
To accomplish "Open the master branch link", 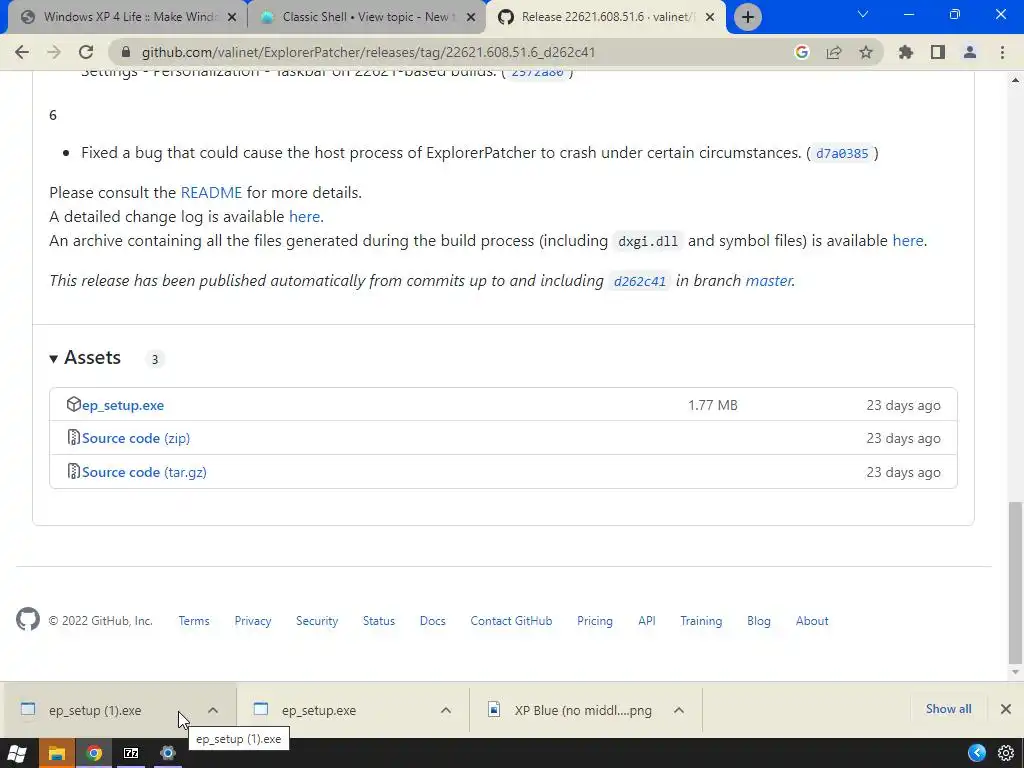I will (769, 281).
